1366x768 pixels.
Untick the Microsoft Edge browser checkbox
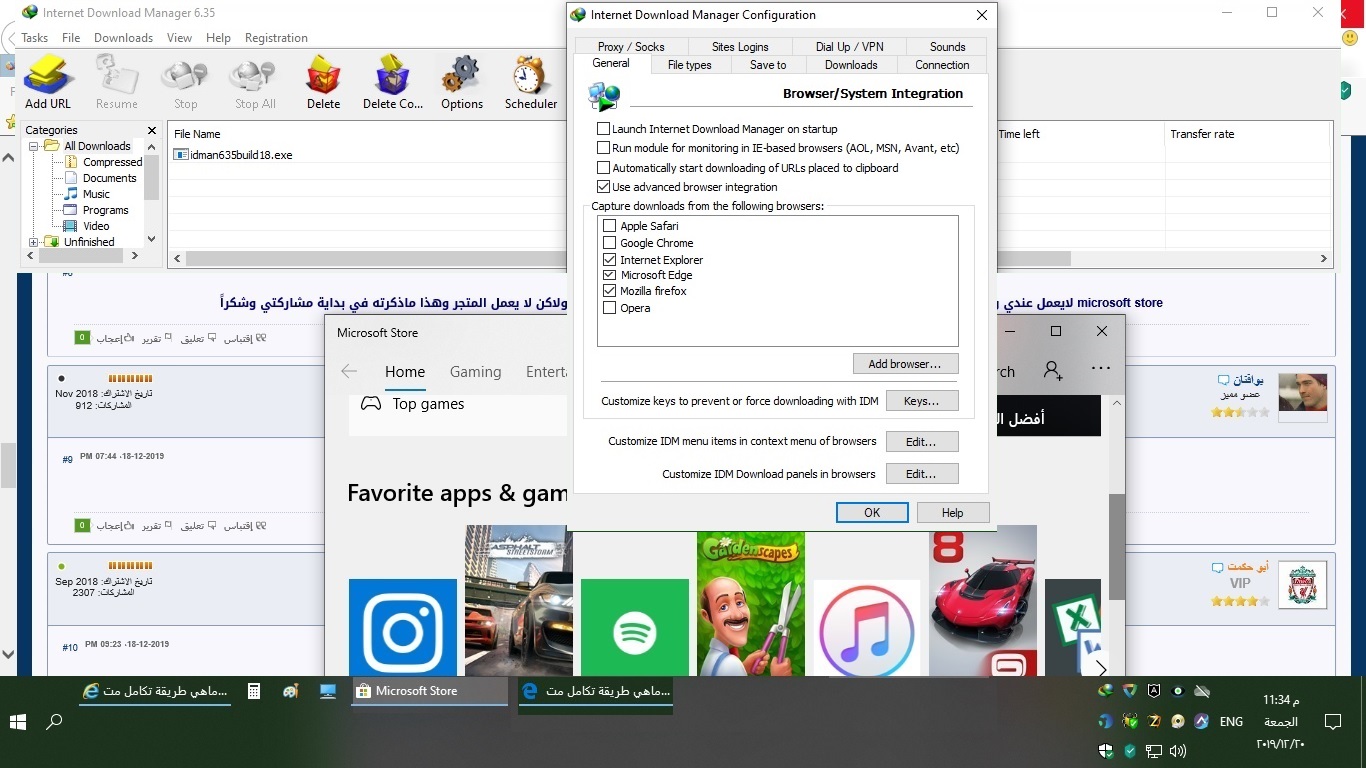click(x=610, y=275)
